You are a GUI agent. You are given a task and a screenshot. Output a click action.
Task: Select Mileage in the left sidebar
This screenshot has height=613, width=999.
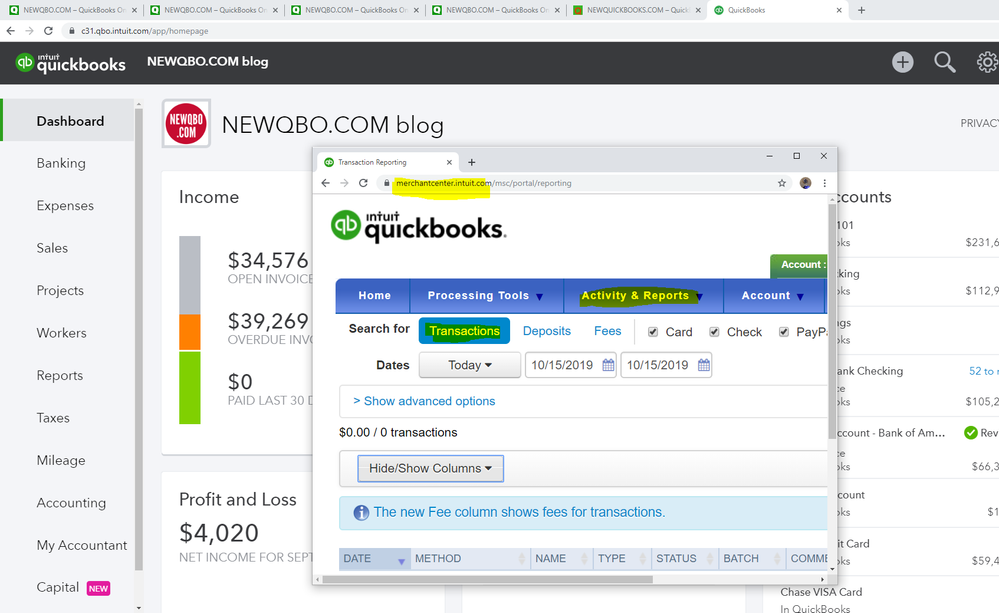tap(62, 460)
